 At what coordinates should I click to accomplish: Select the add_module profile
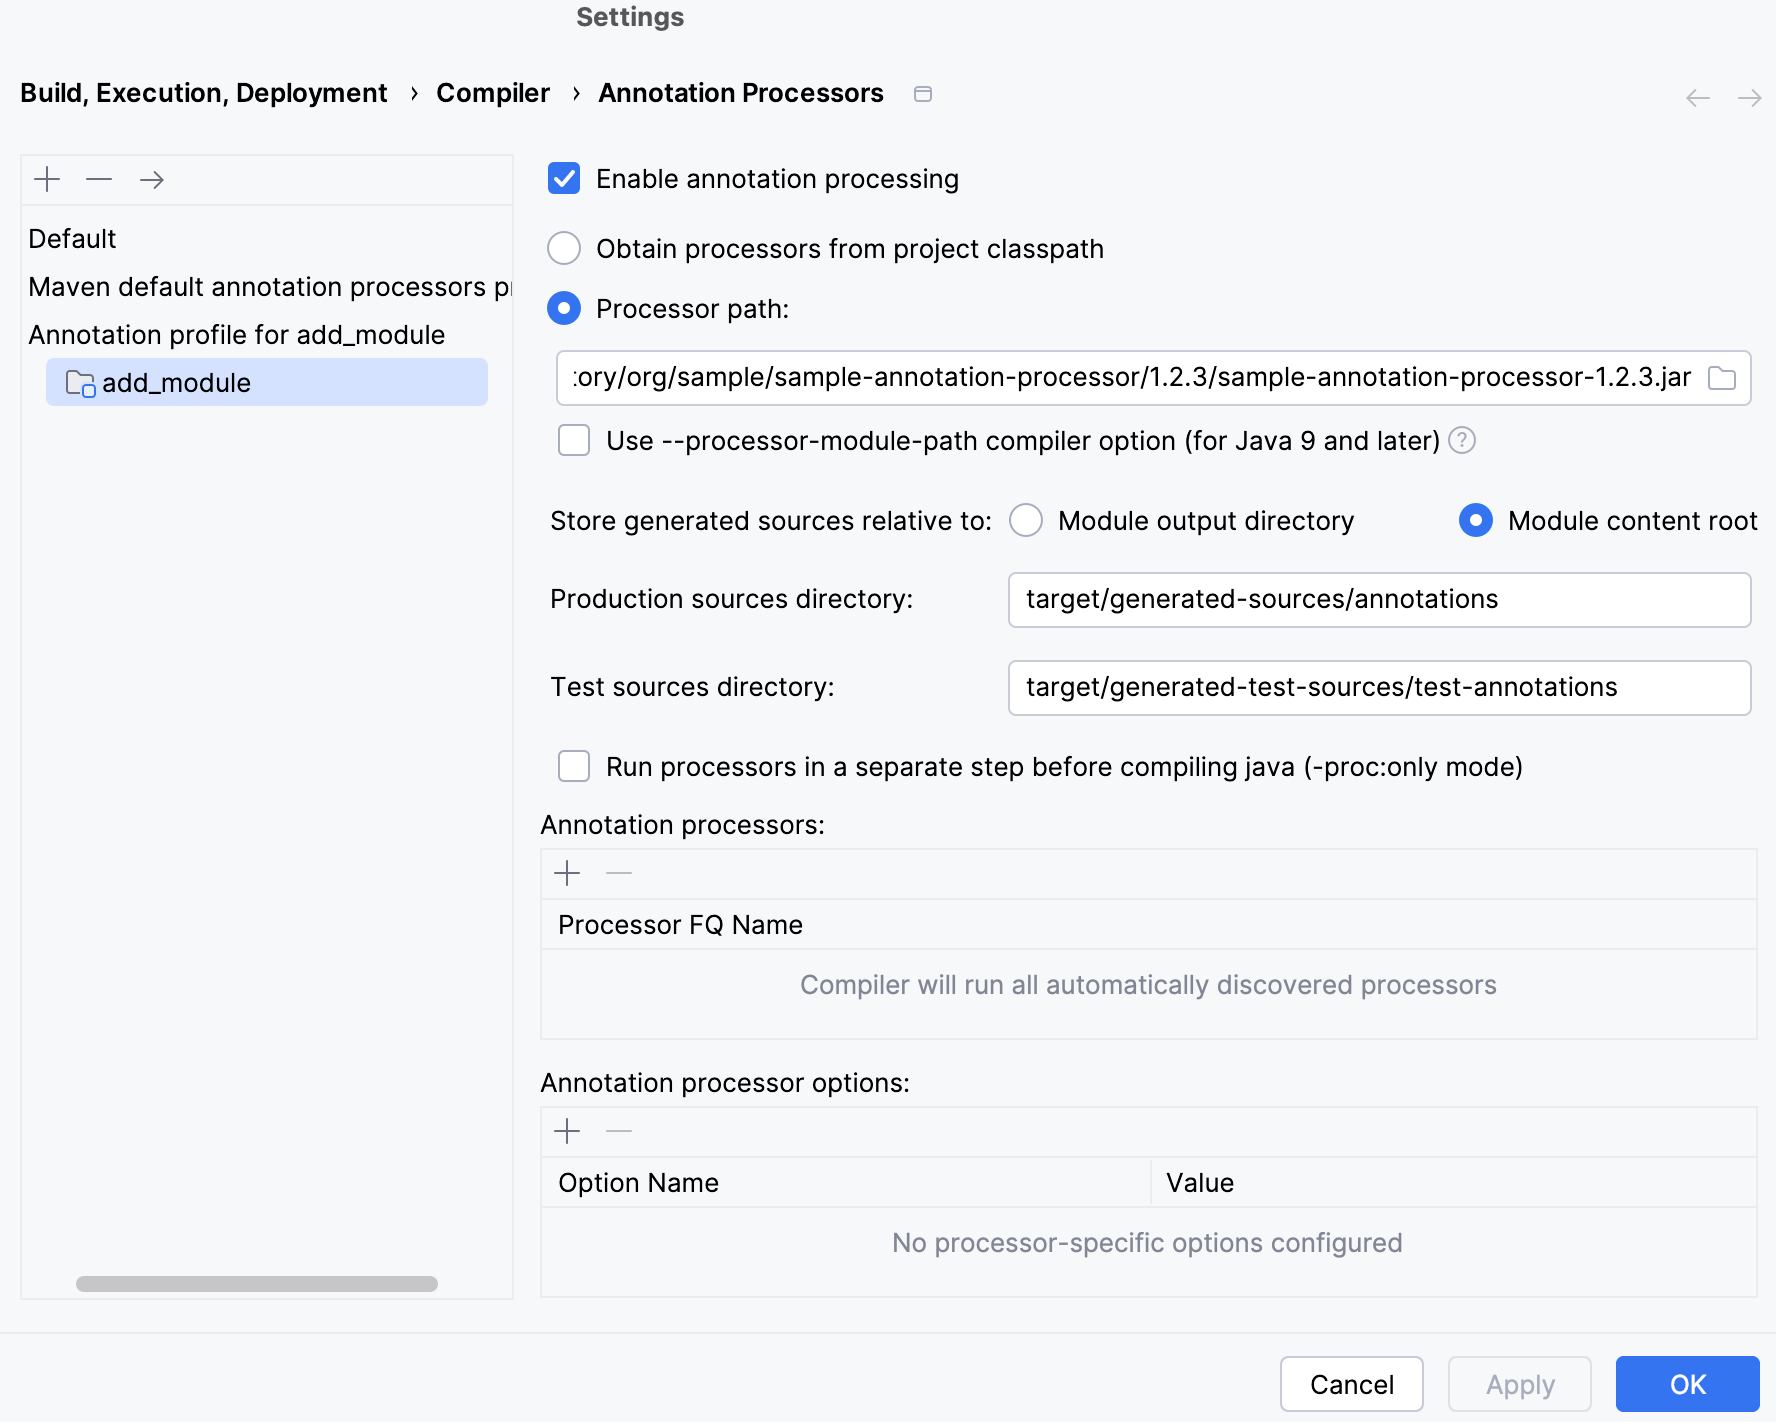(x=176, y=382)
